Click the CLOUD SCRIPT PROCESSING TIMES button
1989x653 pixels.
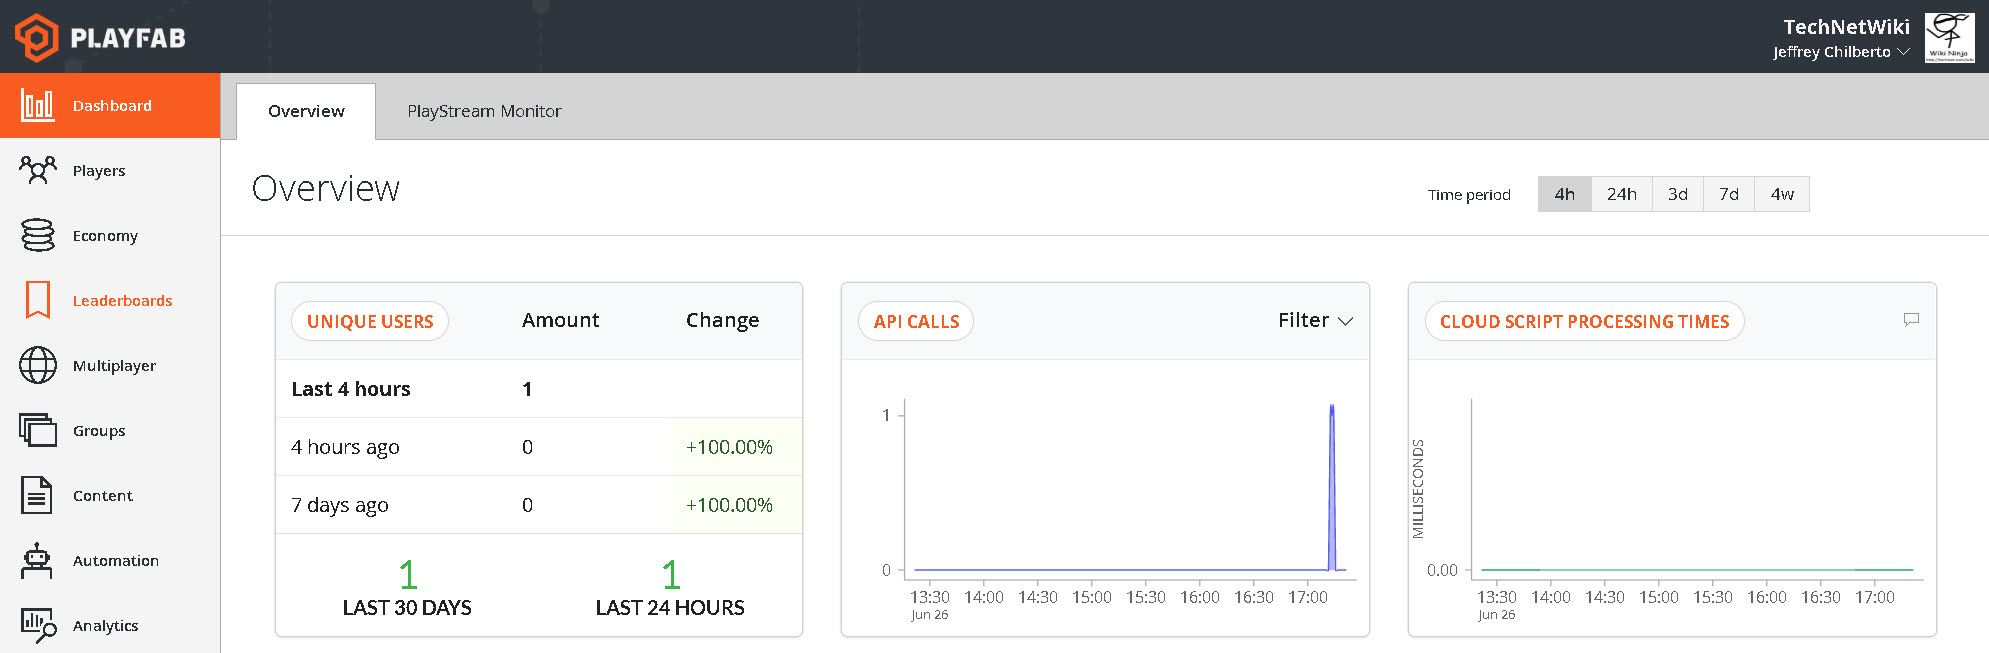[x=1584, y=321]
